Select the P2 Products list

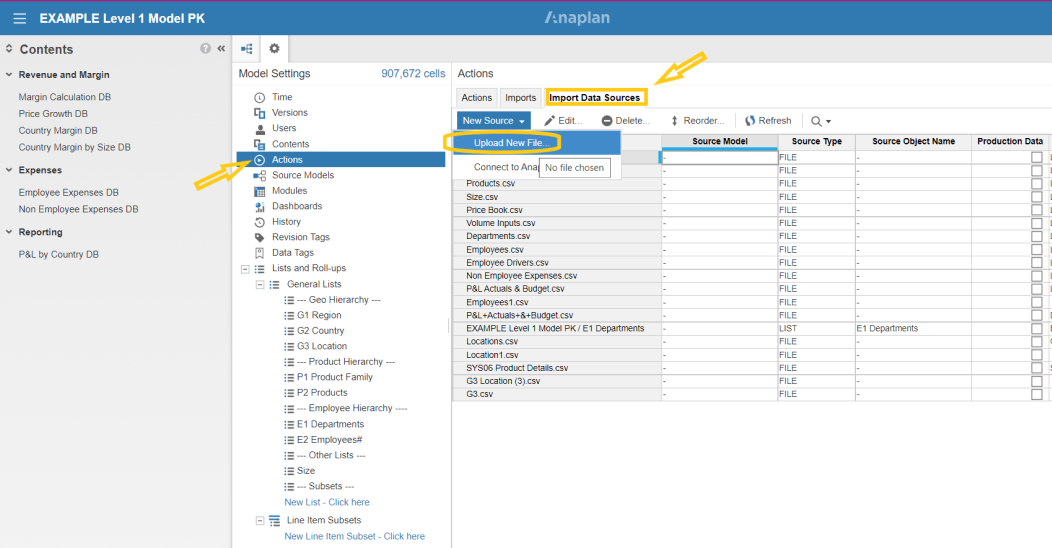coord(322,393)
